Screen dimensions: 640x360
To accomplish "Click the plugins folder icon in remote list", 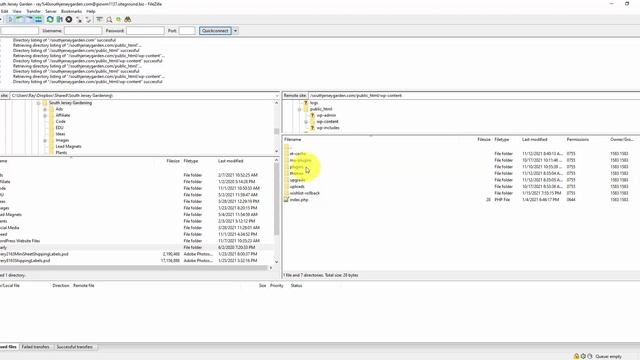I will [287, 167].
